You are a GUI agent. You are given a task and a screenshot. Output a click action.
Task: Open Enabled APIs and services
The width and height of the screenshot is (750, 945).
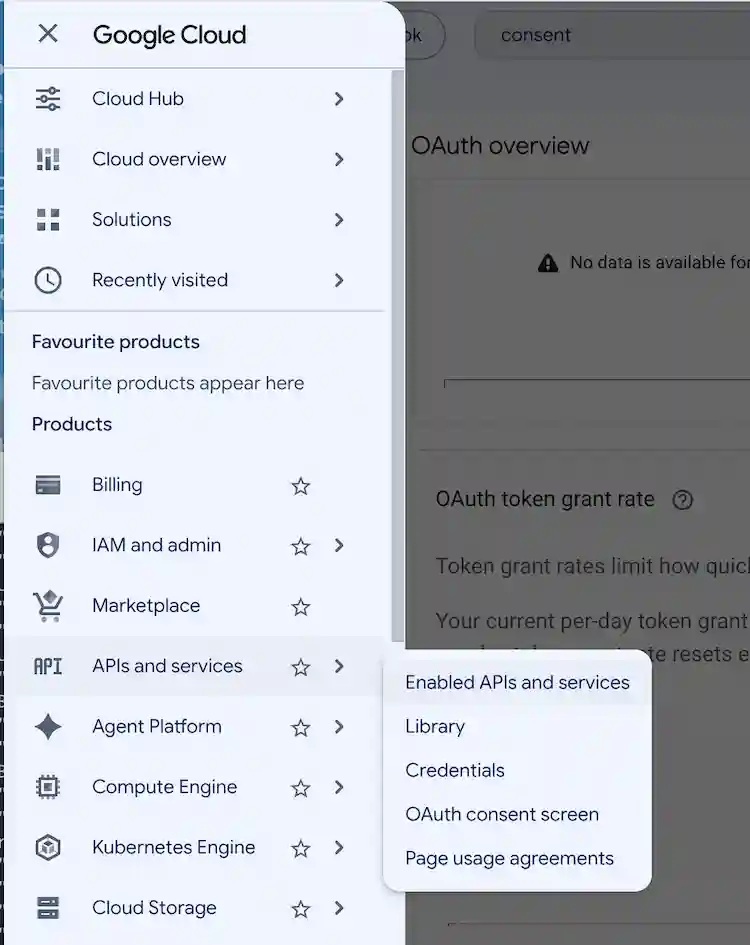[517, 682]
